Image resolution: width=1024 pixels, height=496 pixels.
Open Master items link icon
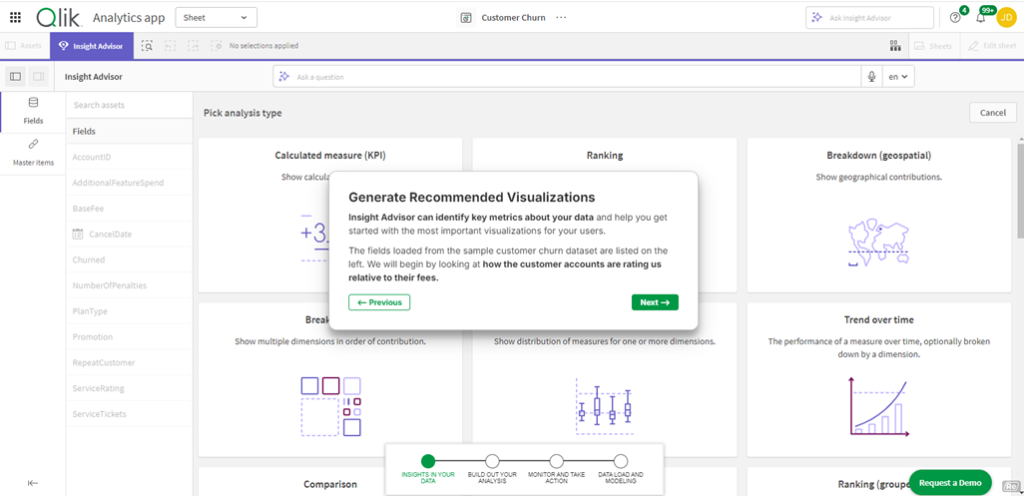tap(33, 152)
